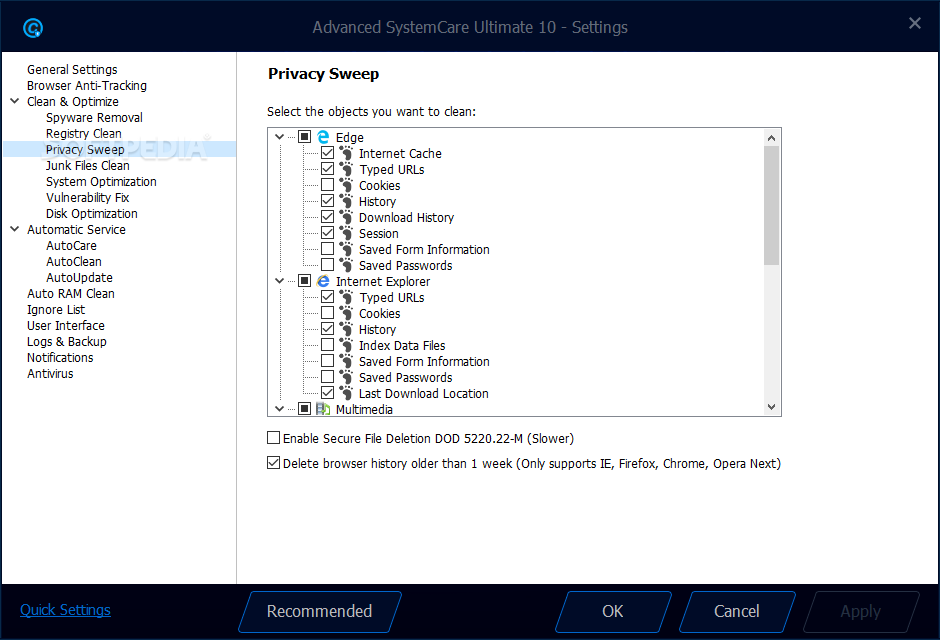Click footprint icon beside Index Data Files

click(x=346, y=345)
